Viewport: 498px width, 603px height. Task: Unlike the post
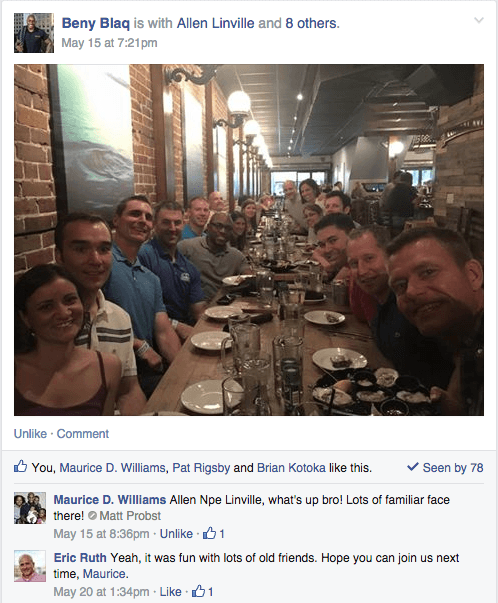tap(30, 434)
